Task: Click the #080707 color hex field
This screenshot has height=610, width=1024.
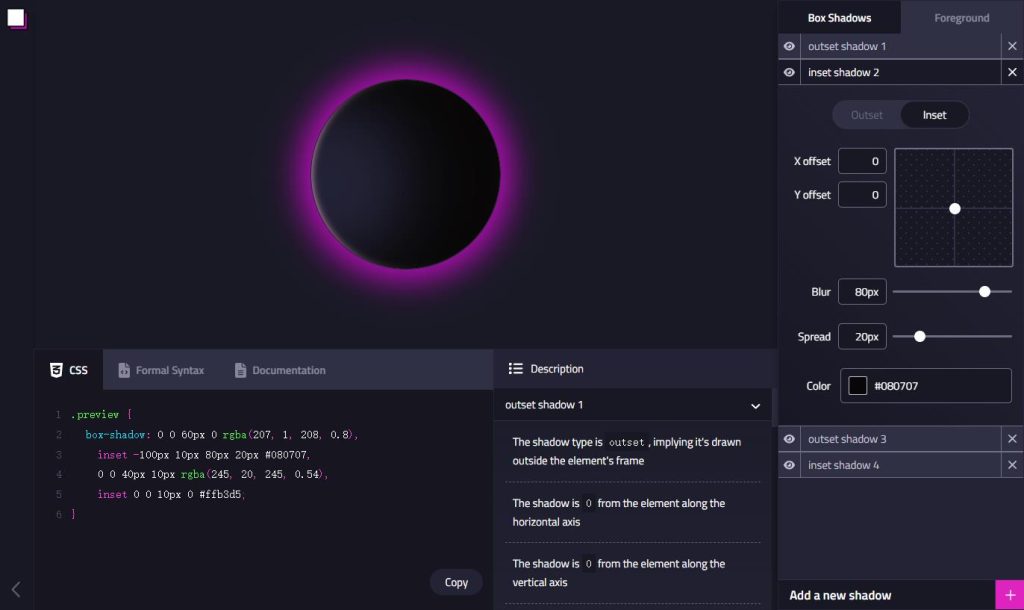Action: point(925,386)
